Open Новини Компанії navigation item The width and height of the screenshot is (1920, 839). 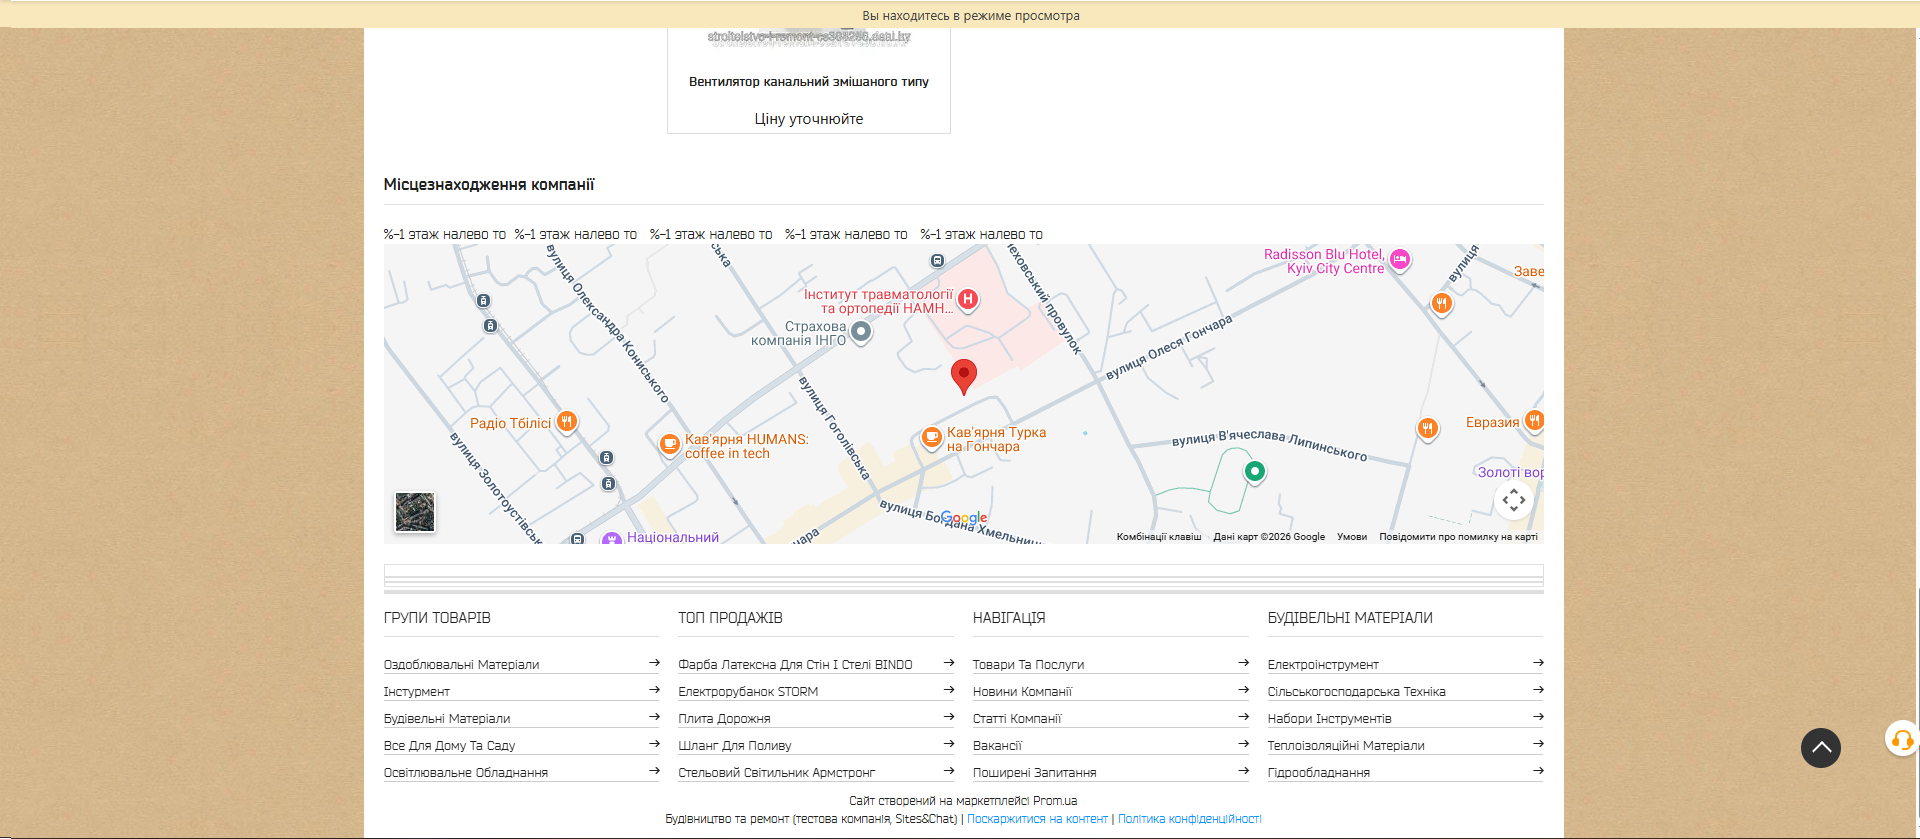point(1022,692)
